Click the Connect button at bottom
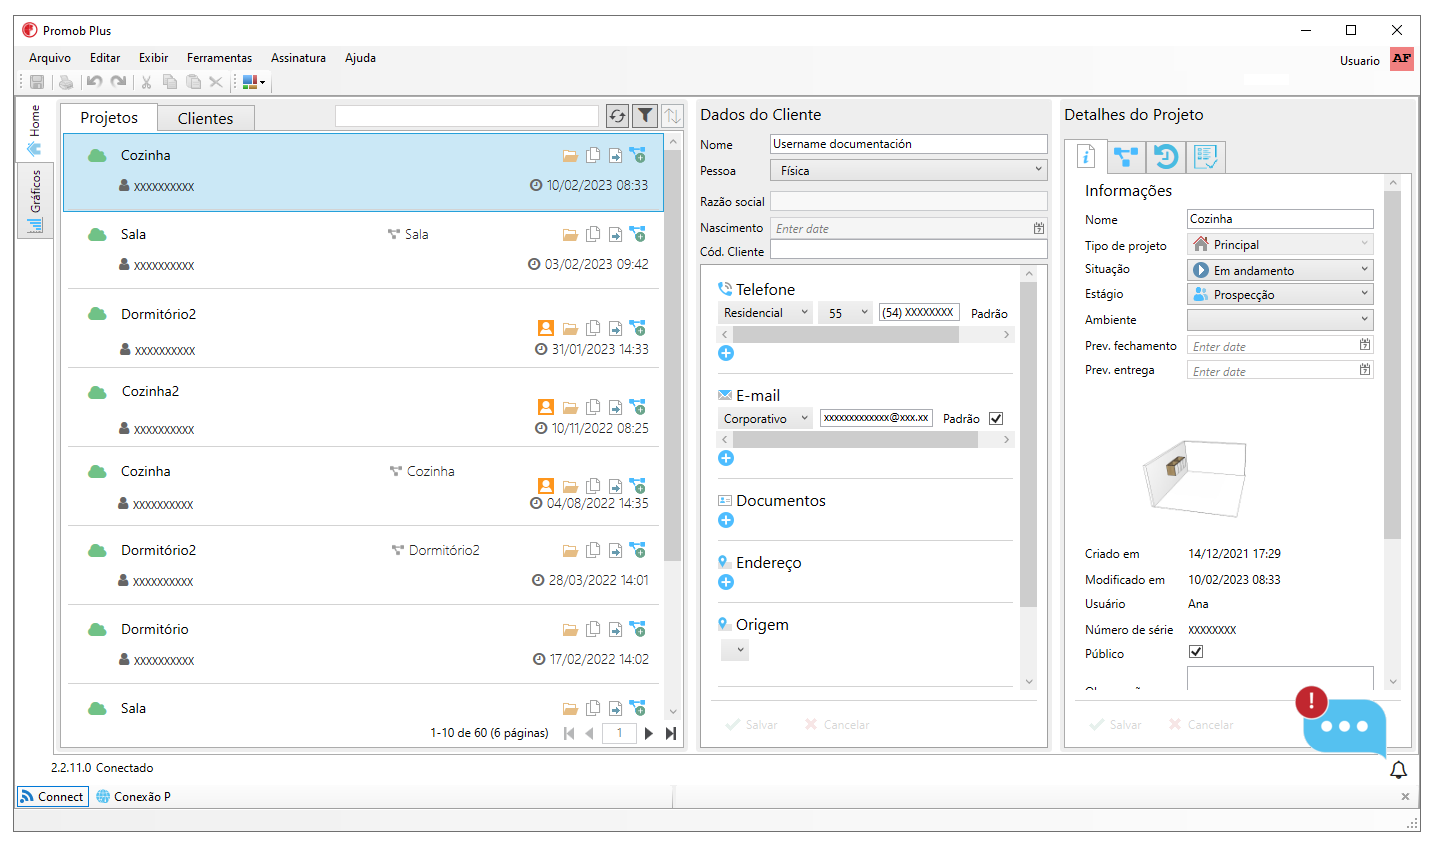Image resolution: width=1434 pixels, height=851 pixels. point(52,796)
